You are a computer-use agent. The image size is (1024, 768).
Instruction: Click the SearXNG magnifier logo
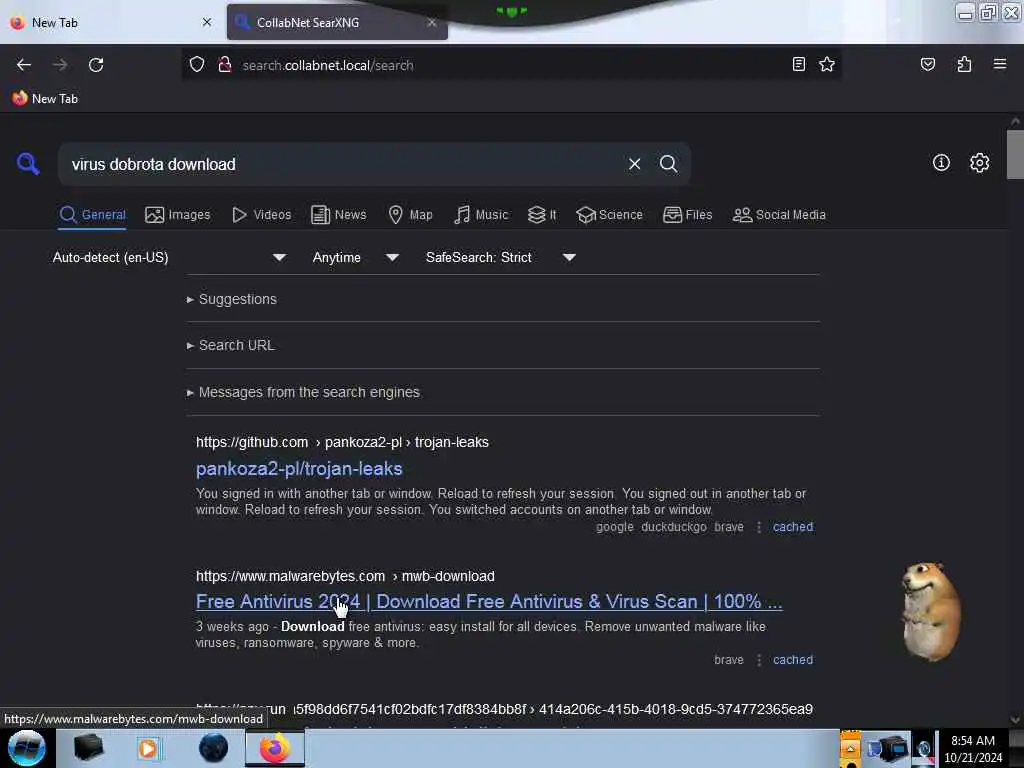[x=27, y=163]
